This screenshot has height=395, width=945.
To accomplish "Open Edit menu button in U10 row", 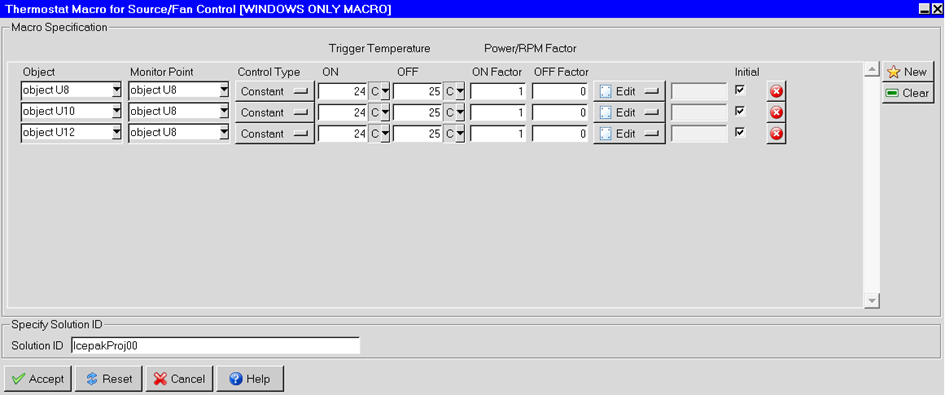I will point(629,113).
